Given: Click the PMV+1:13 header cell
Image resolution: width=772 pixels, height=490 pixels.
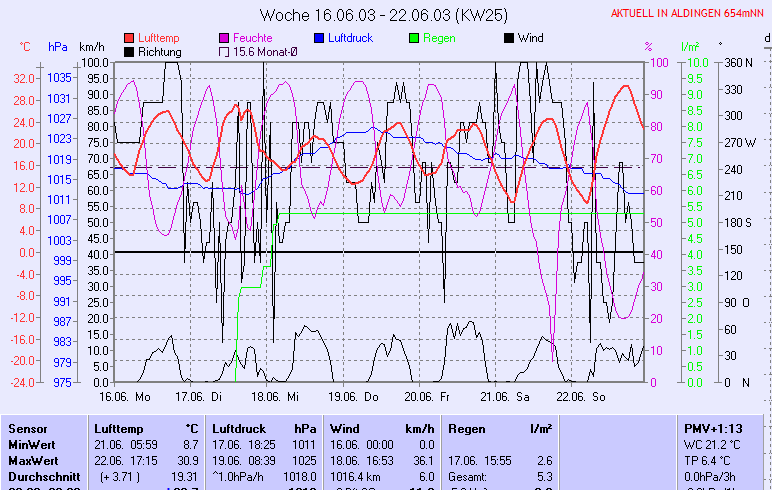Looking at the screenshot, I should coord(711,428).
